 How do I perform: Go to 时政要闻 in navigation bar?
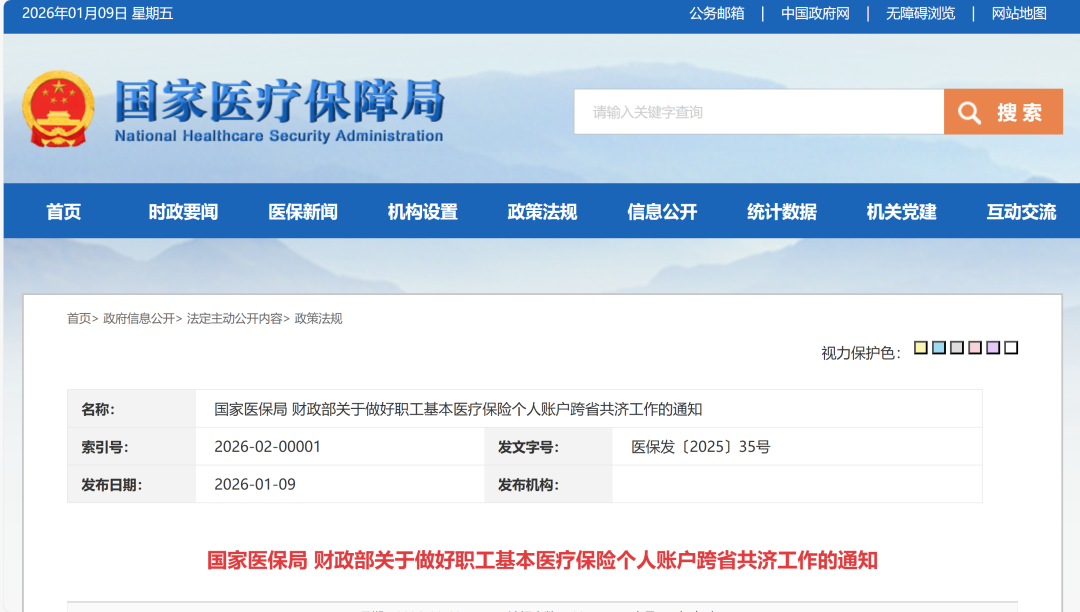click(x=183, y=211)
